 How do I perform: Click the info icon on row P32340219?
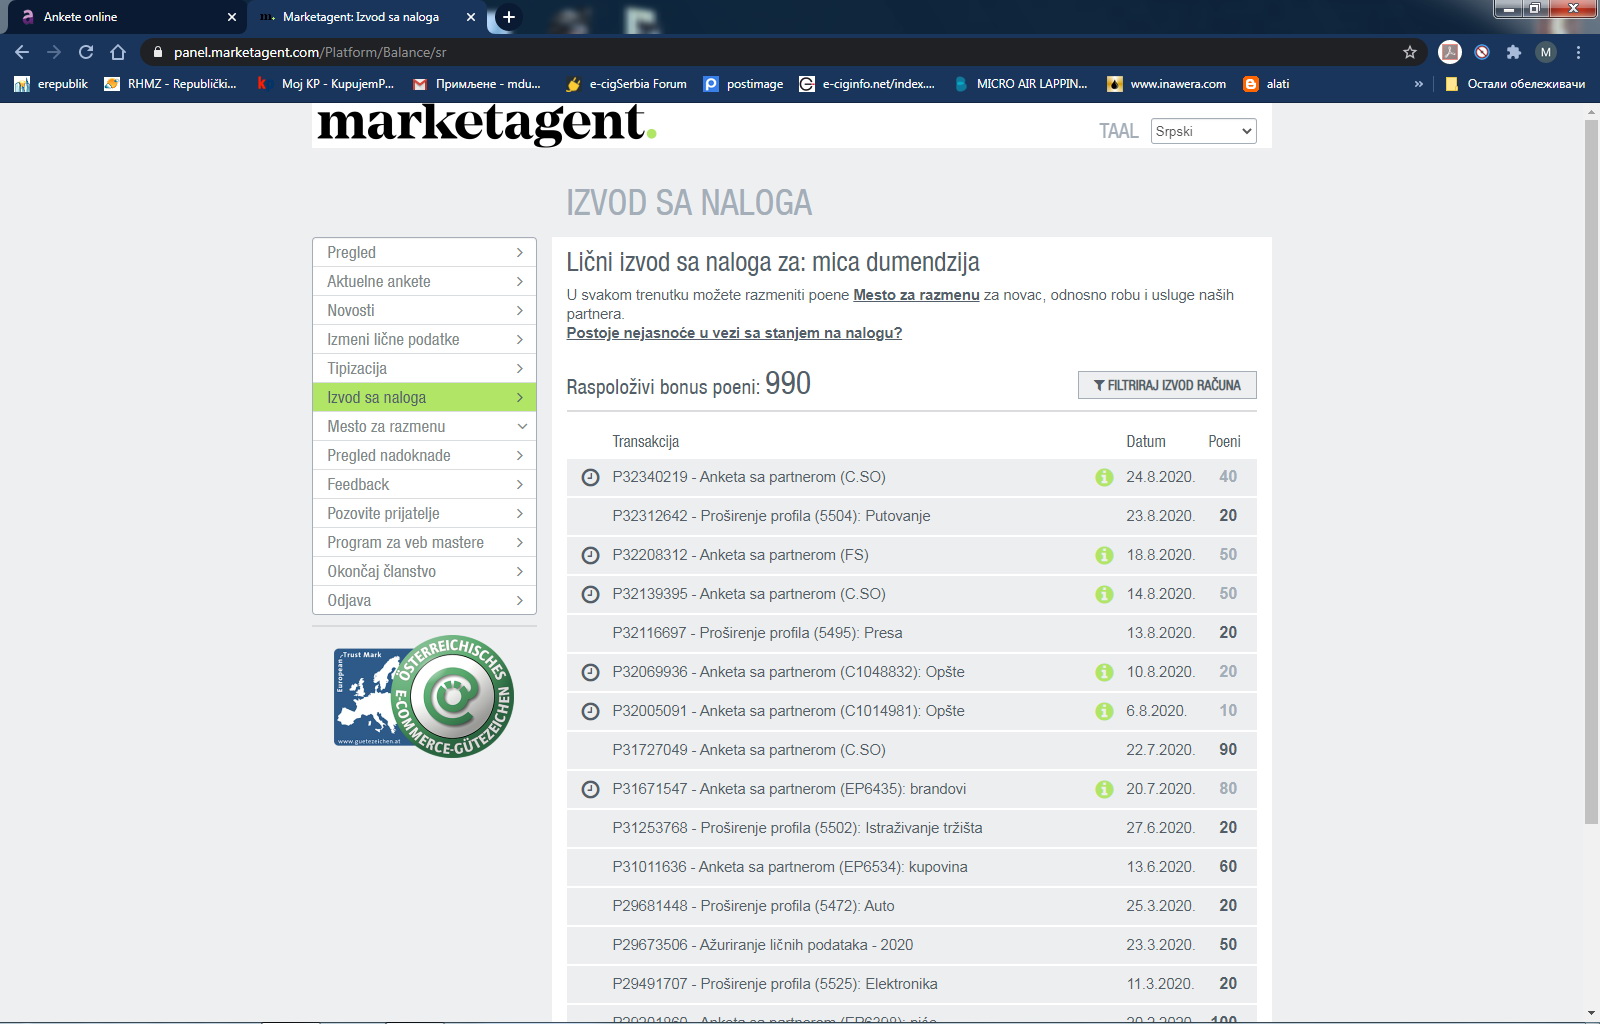pyautogui.click(x=1104, y=477)
